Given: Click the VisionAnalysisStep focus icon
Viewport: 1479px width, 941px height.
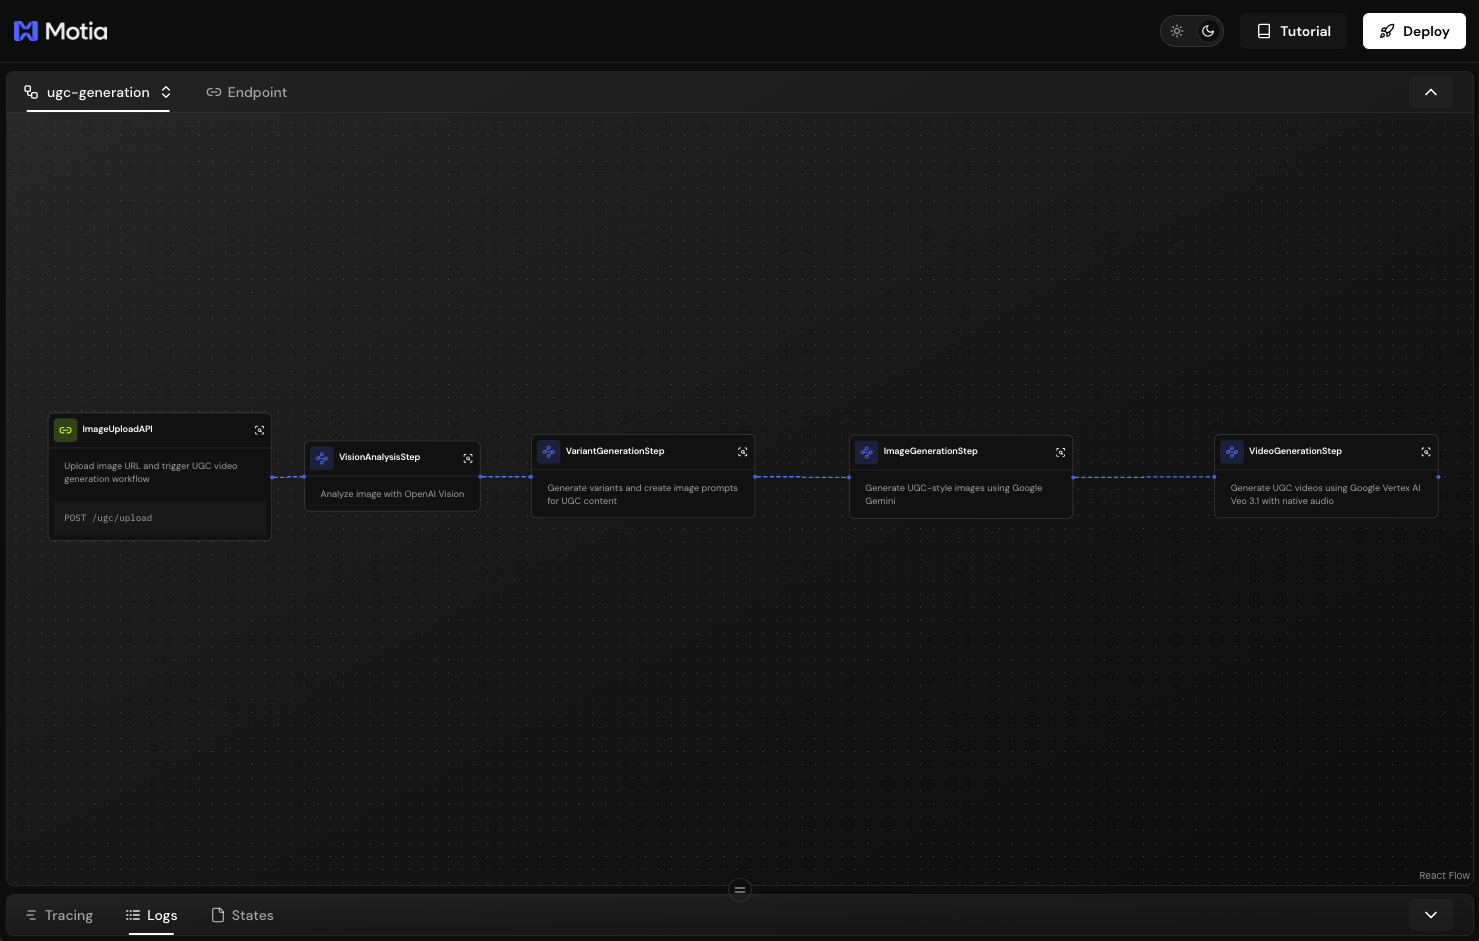Looking at the screenshot, I should [x=468, y=458].
